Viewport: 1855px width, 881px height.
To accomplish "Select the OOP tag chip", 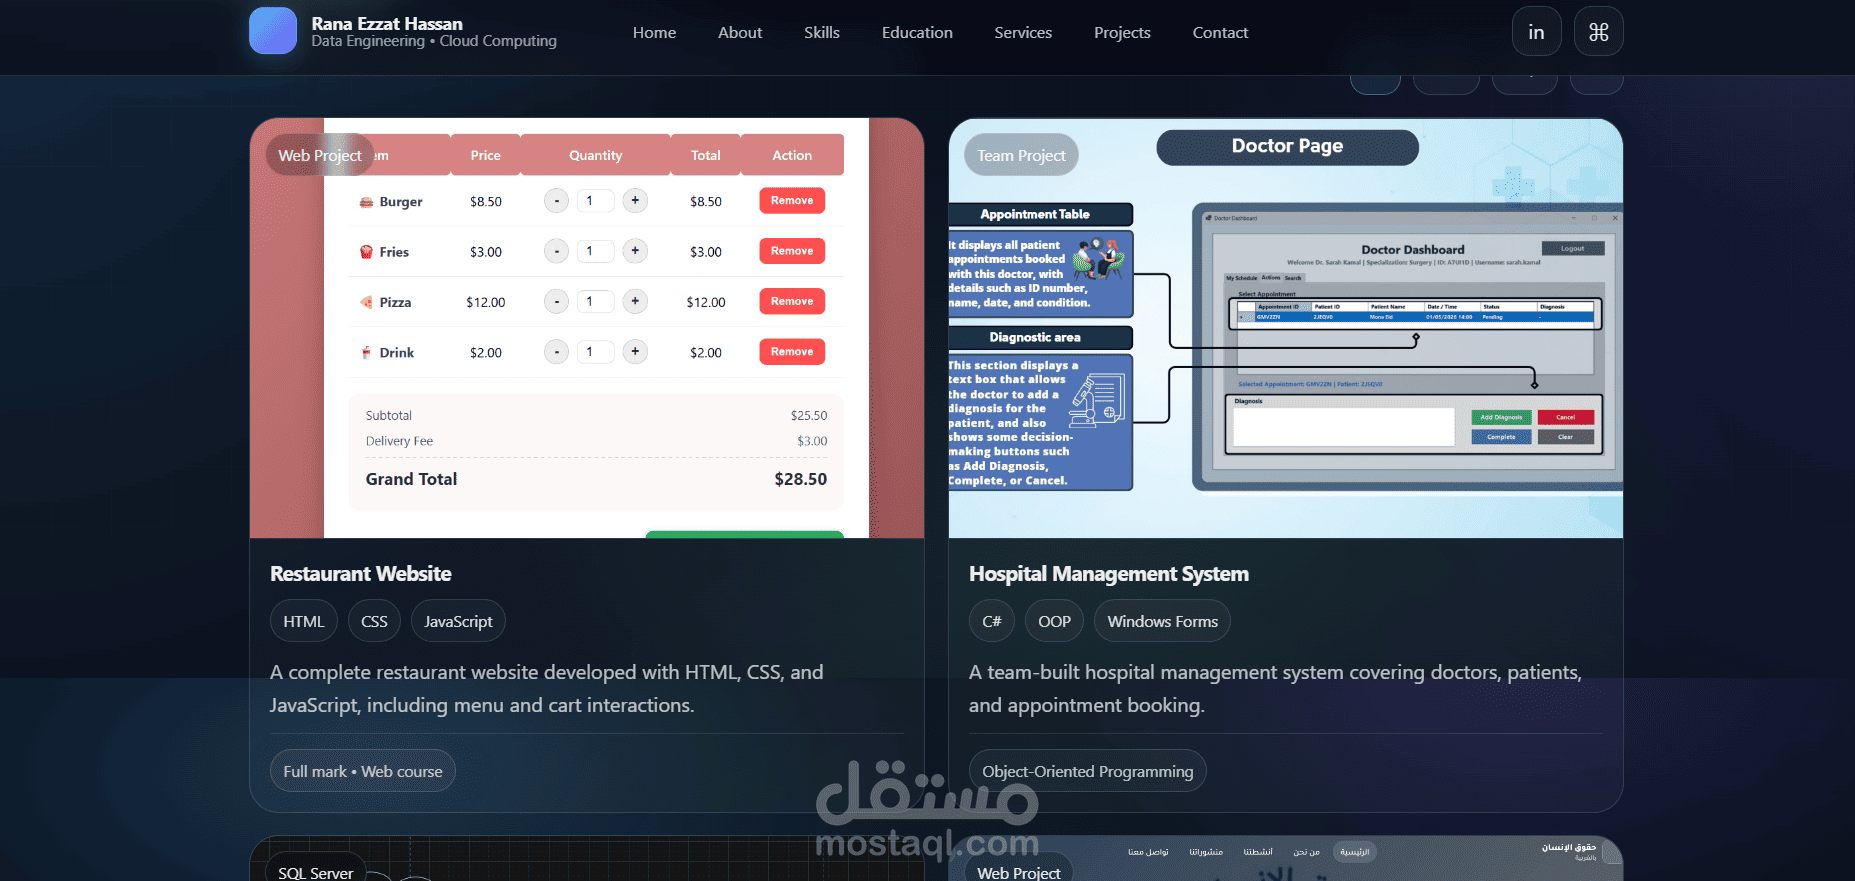I will pos(1054,621).
